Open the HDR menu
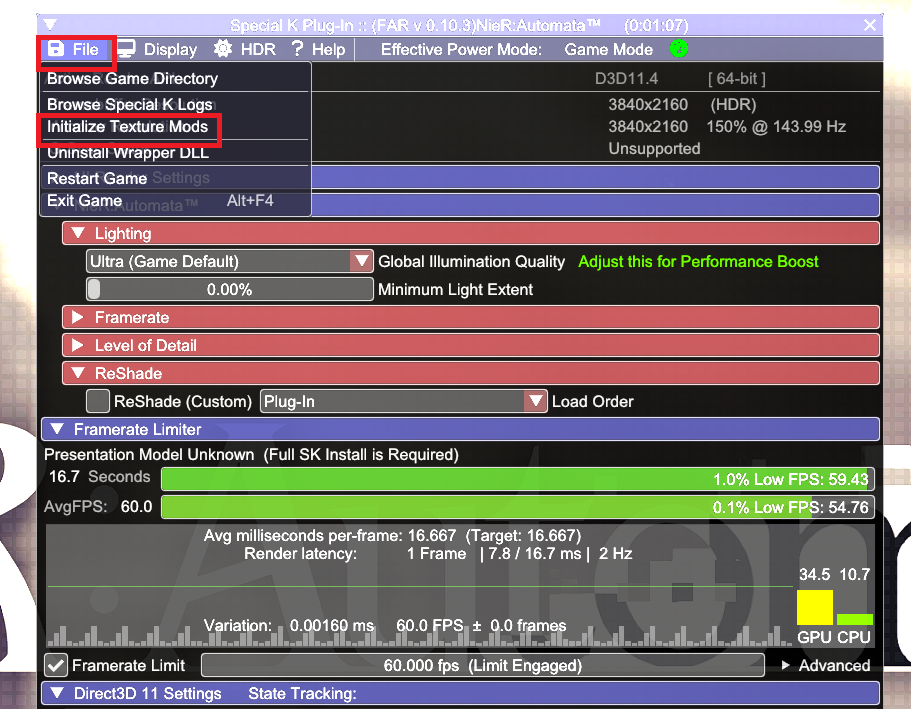Viewport: 911px width, 709px height. 244,50
